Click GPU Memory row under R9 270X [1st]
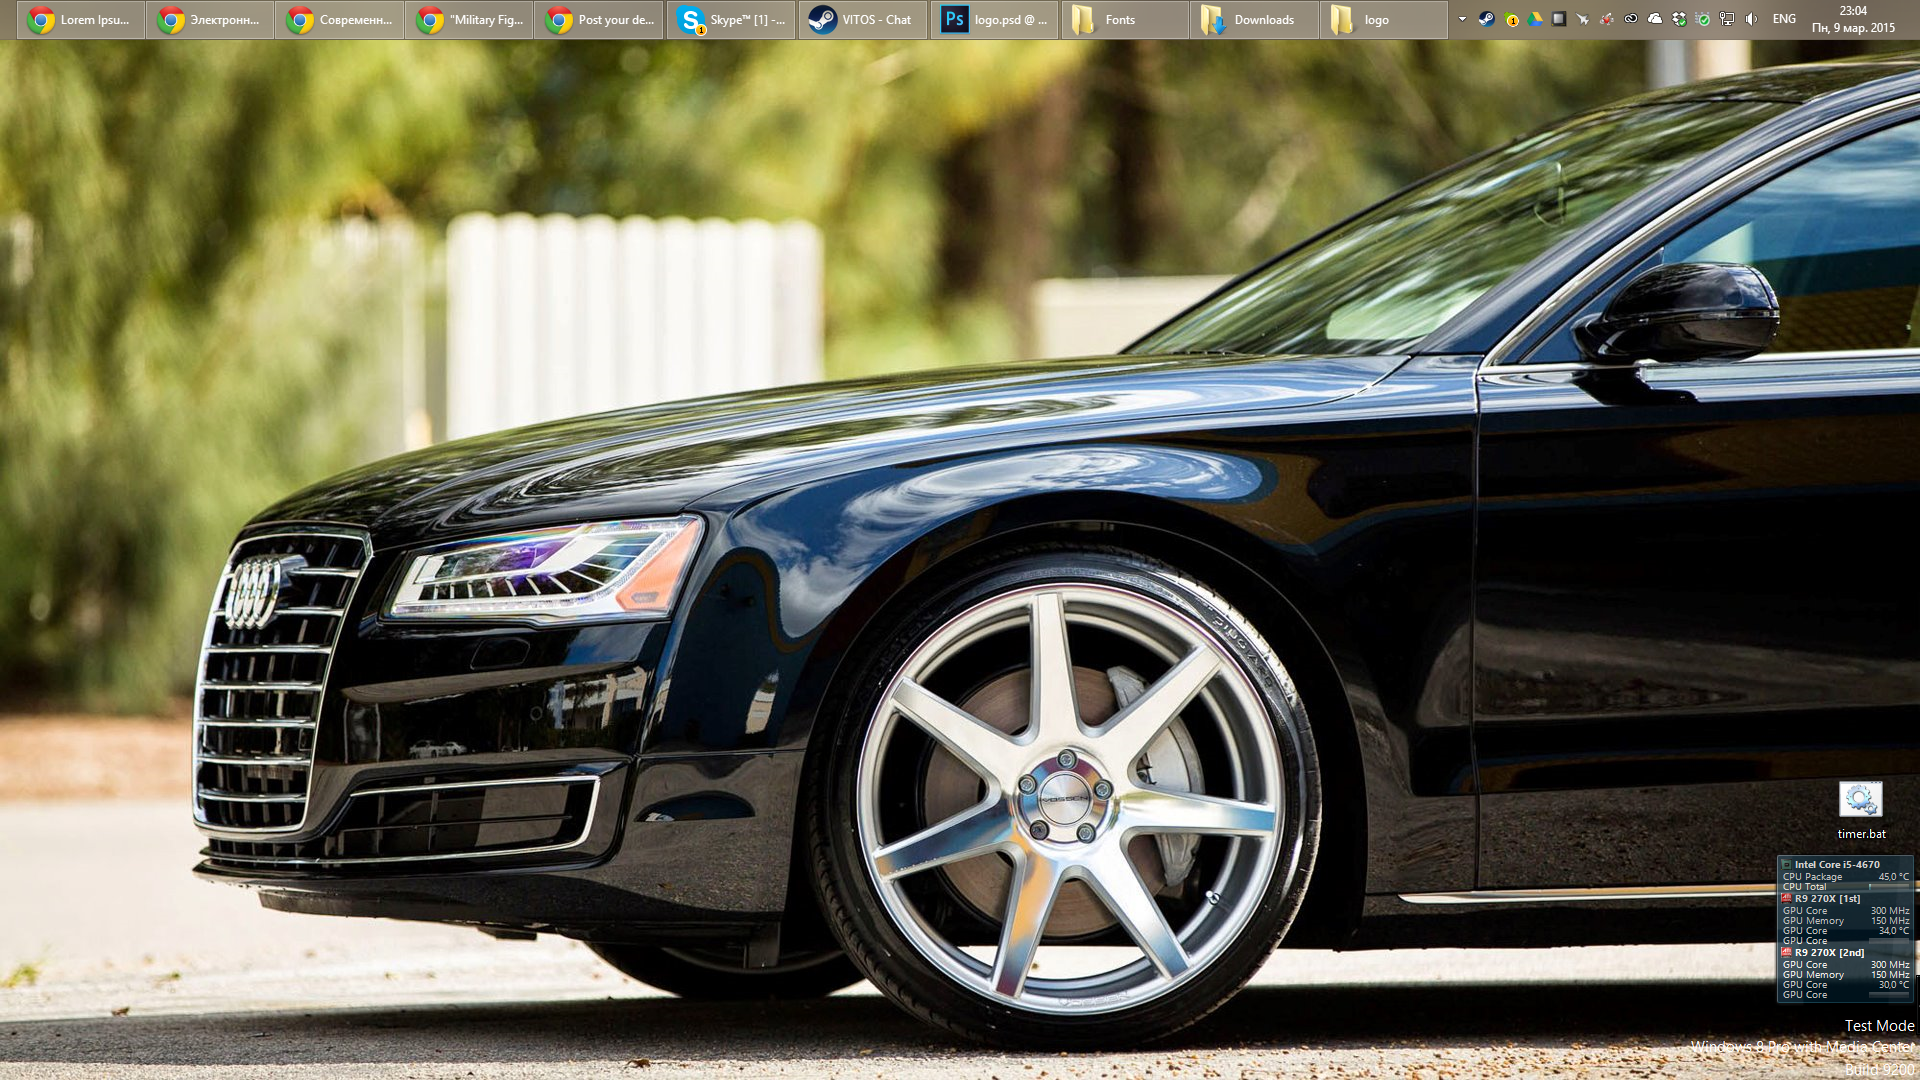Screen dimensions: 1920x1080 tap(1846, 921)
